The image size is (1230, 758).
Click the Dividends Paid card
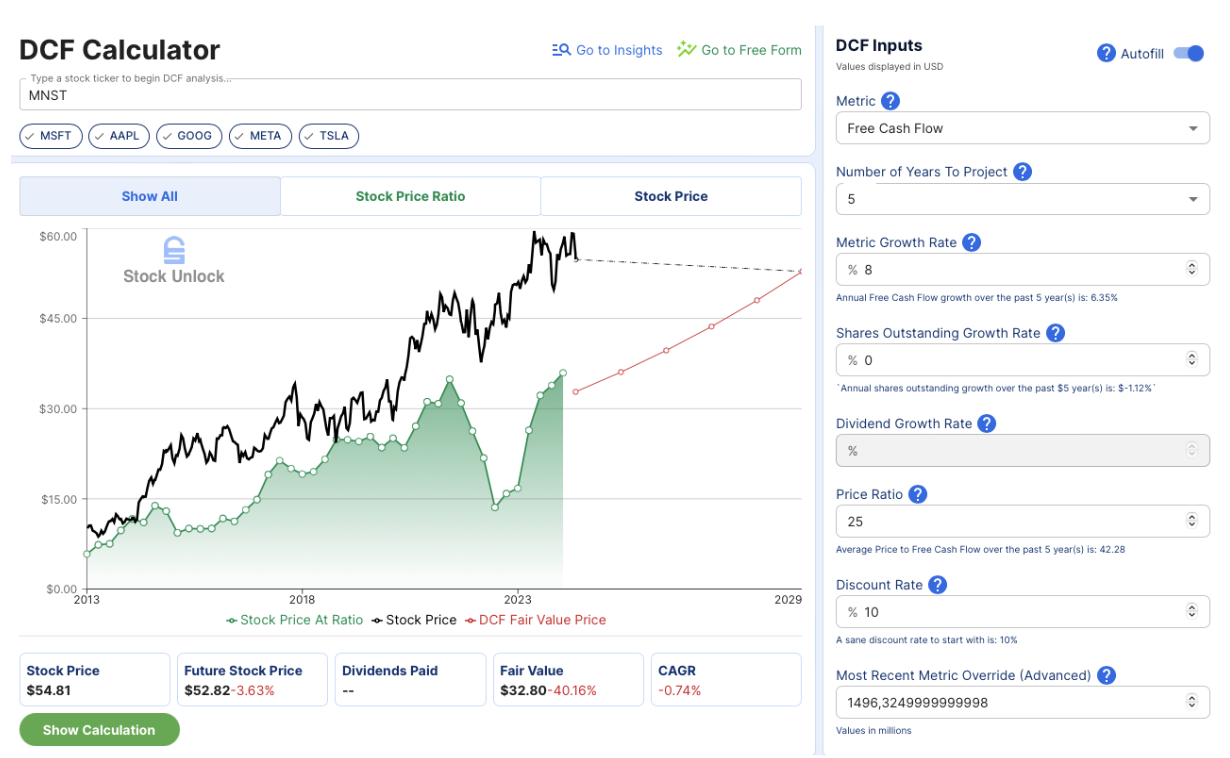click(x=410, y=680)
